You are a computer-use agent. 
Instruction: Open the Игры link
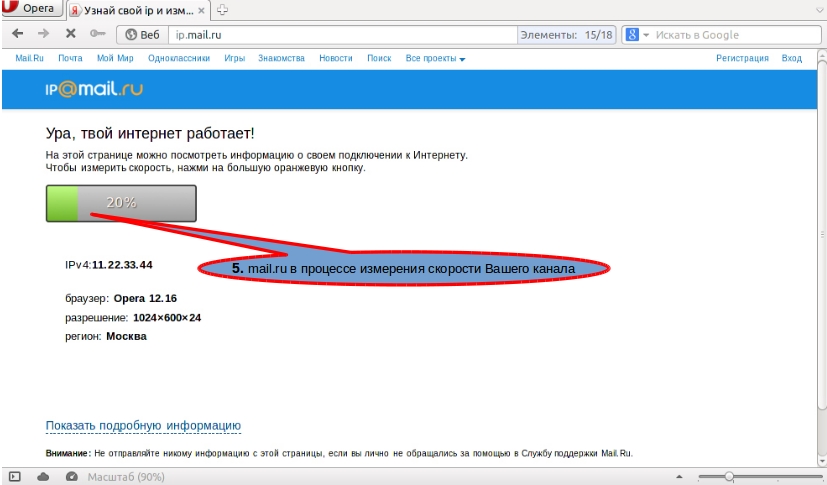[234, 58]
